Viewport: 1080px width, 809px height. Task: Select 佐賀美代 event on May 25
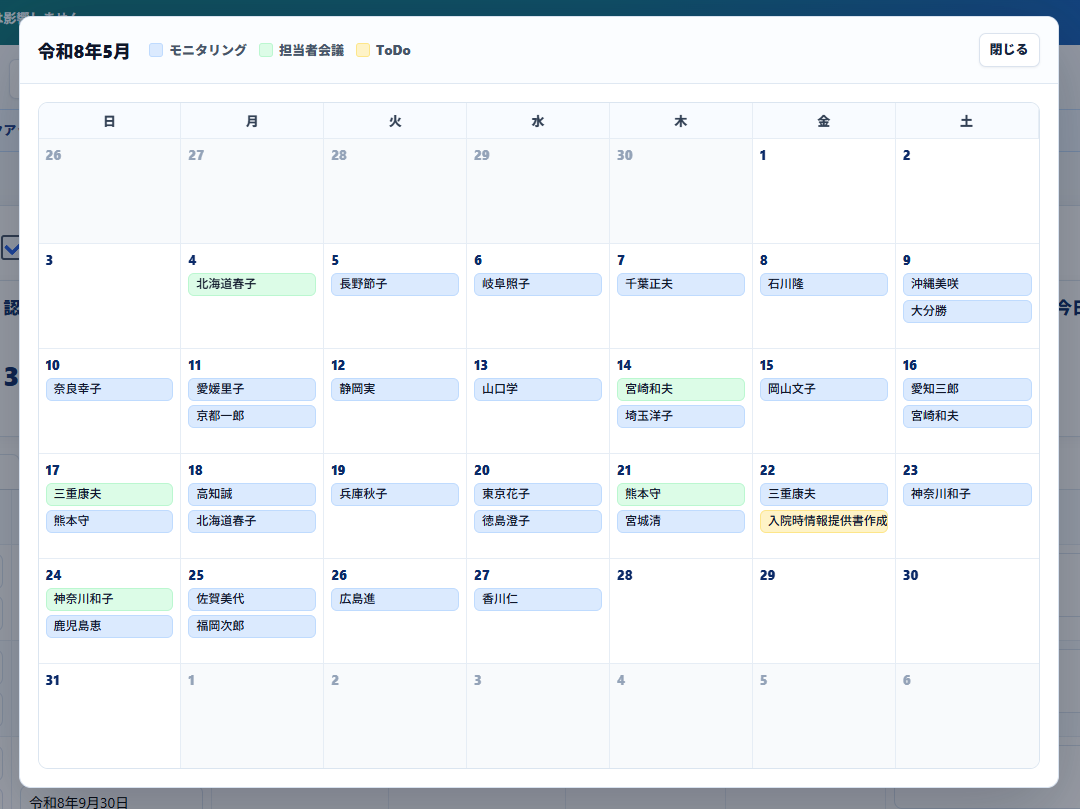pos(252,599)
